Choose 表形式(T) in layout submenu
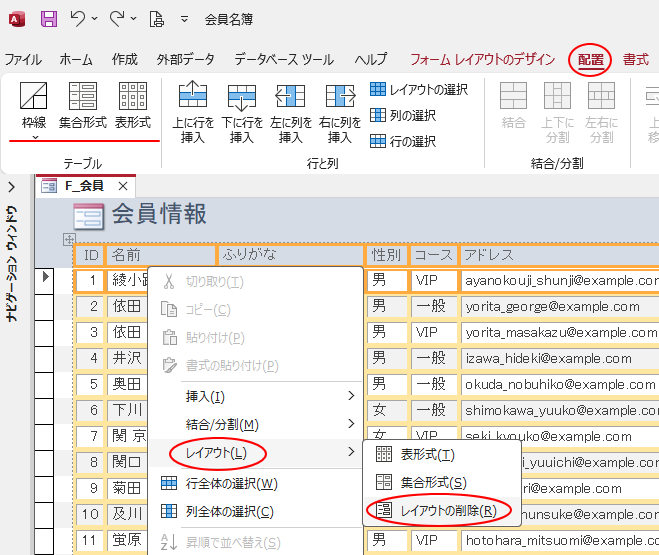Screen dimensions: 659x555 pos(442,455)
